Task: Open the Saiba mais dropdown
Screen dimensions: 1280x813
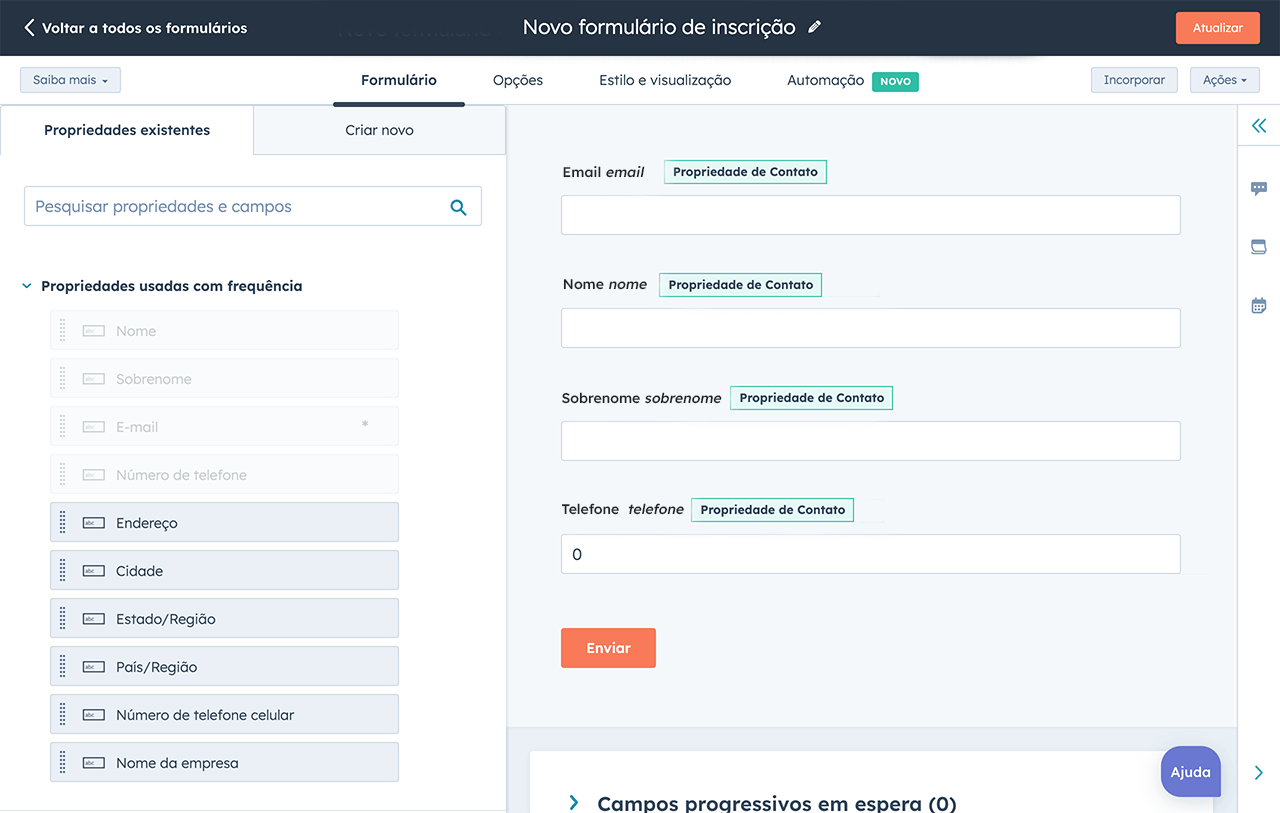Action: coord(70,80)
